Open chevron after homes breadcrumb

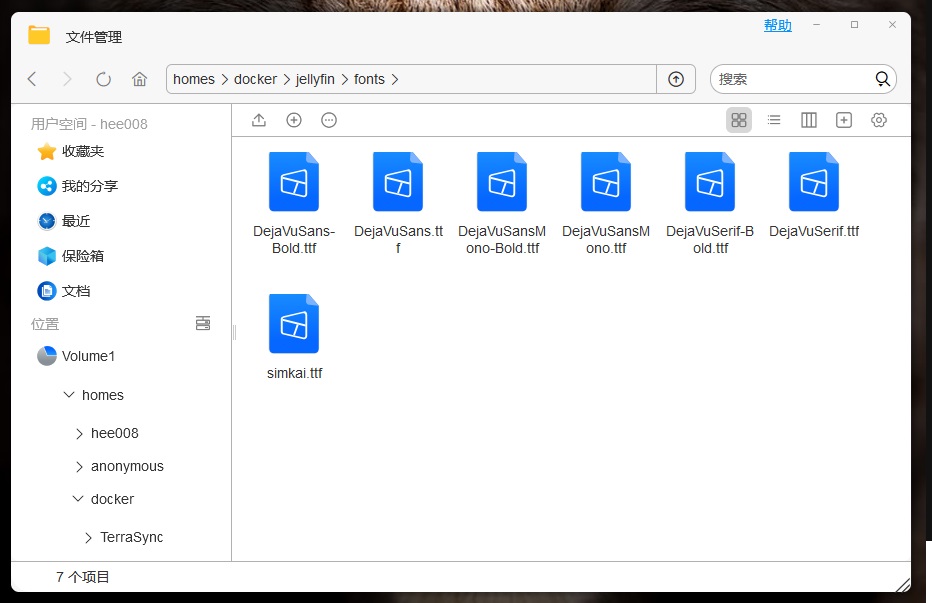(225, 80)
